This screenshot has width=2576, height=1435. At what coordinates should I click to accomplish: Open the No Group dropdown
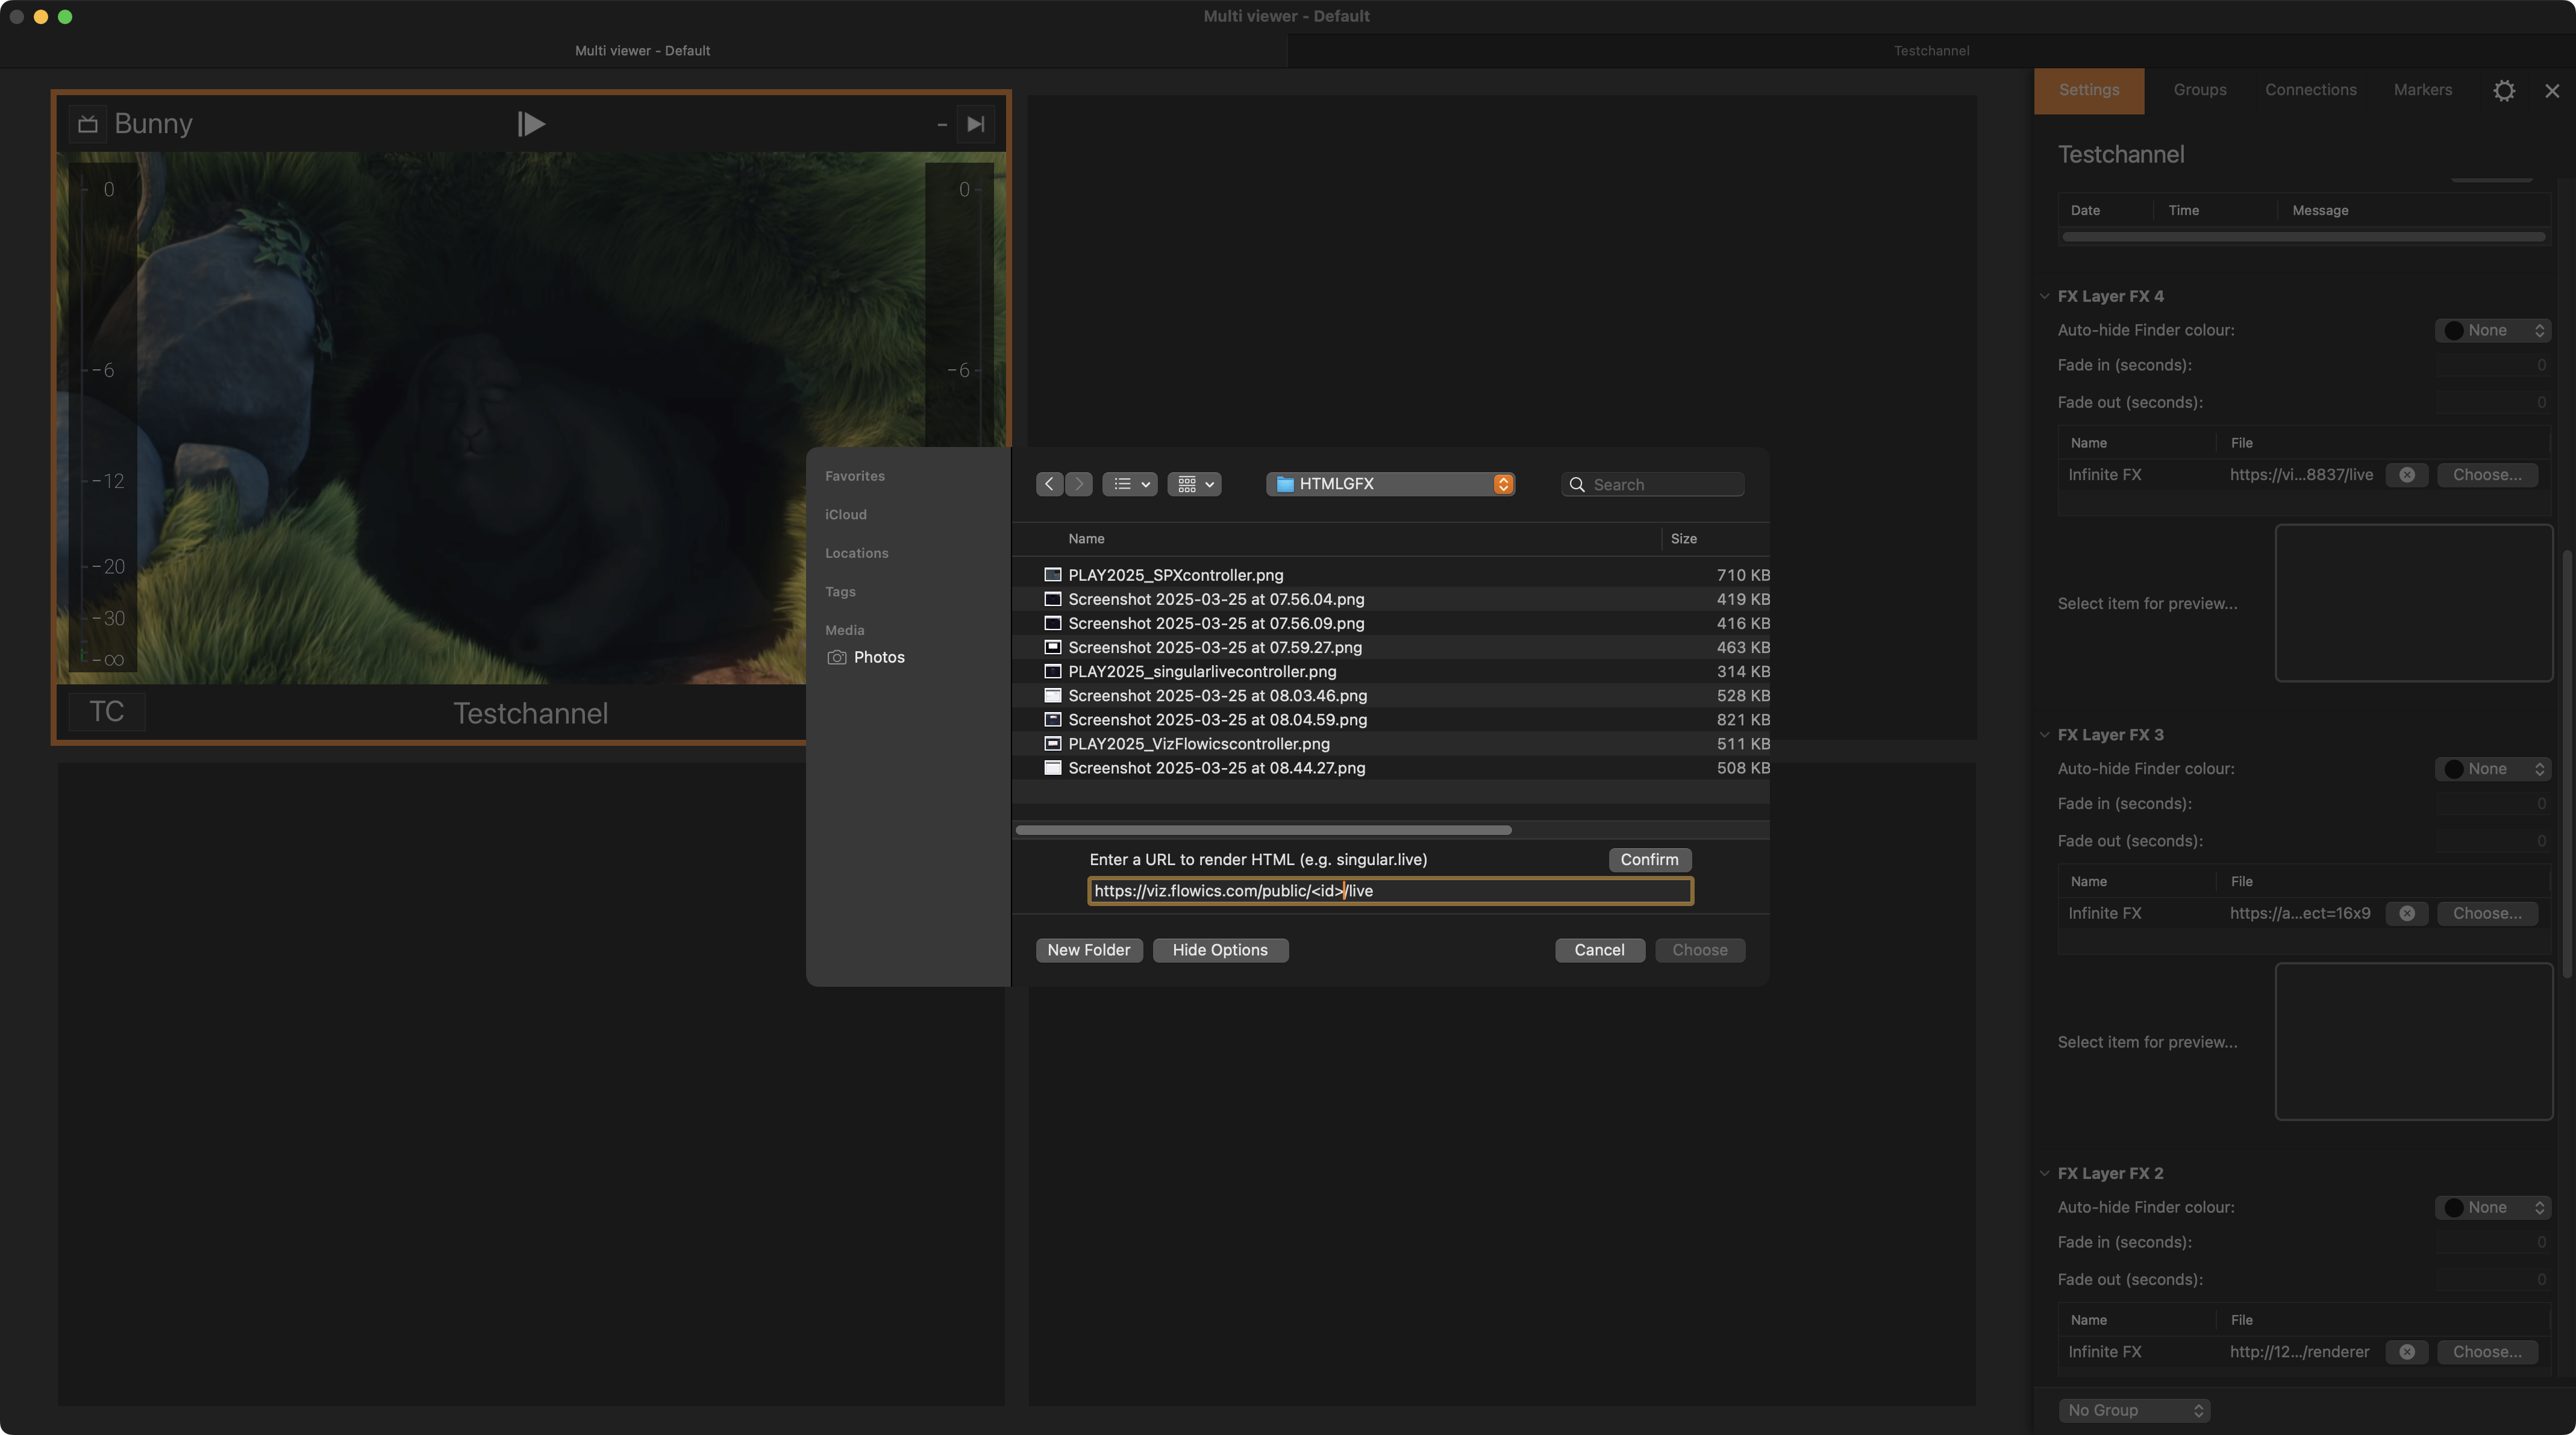point(2133,1410)
